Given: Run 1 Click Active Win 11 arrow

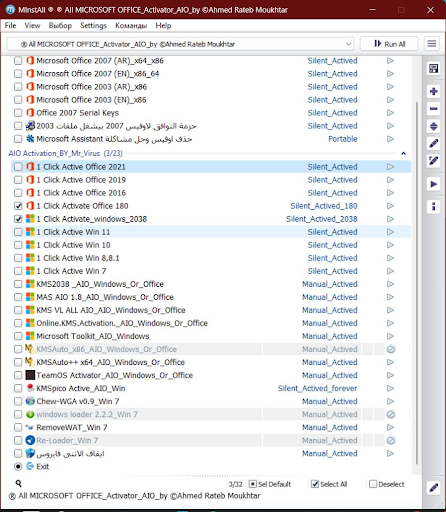Looking at the screenshot, I should (390, 232).
